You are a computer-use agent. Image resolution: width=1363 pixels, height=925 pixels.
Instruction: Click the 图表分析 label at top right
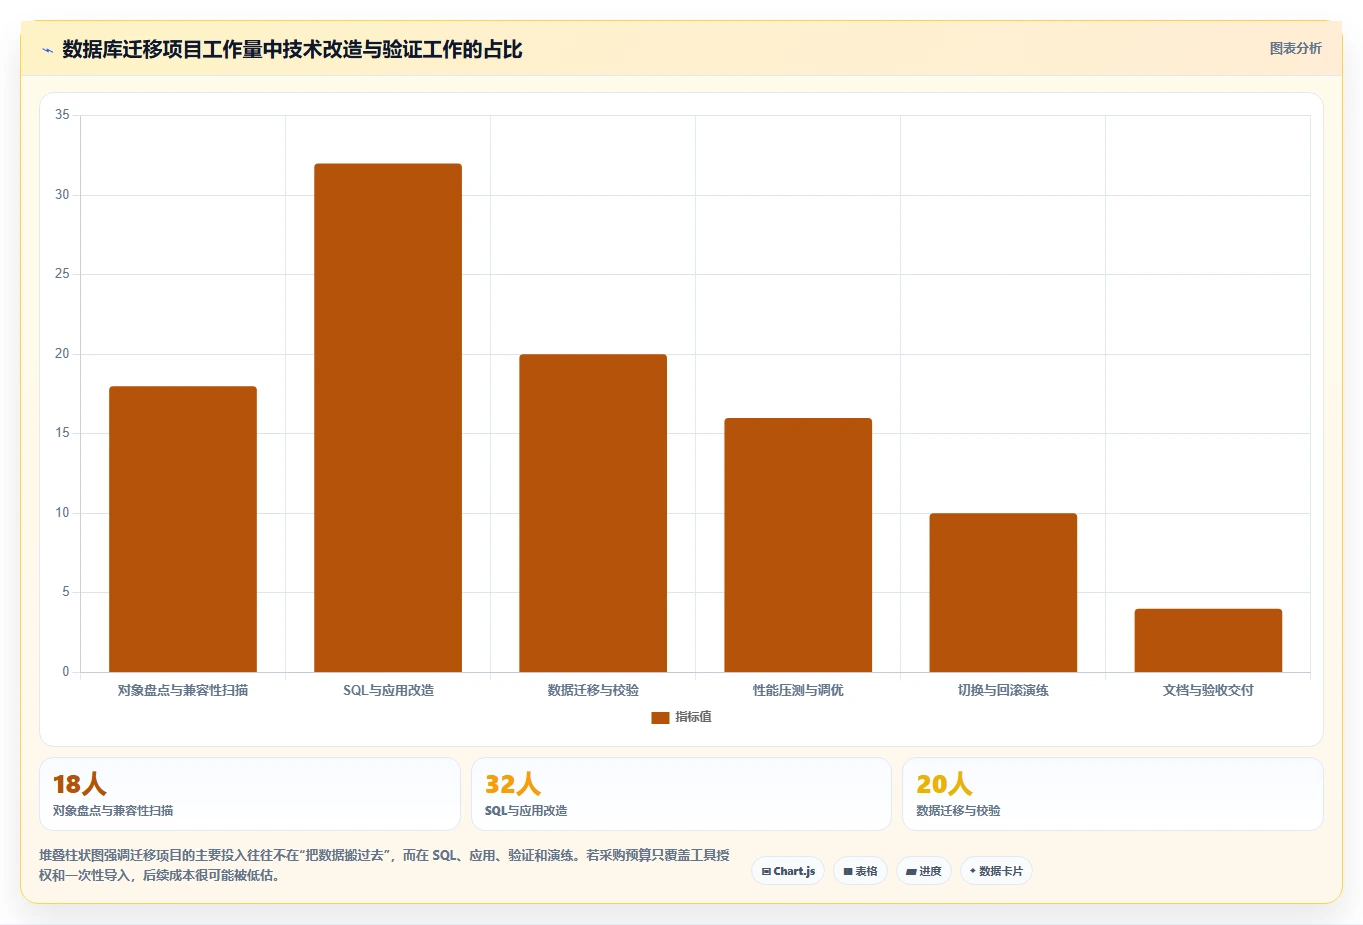(1295, 48)
